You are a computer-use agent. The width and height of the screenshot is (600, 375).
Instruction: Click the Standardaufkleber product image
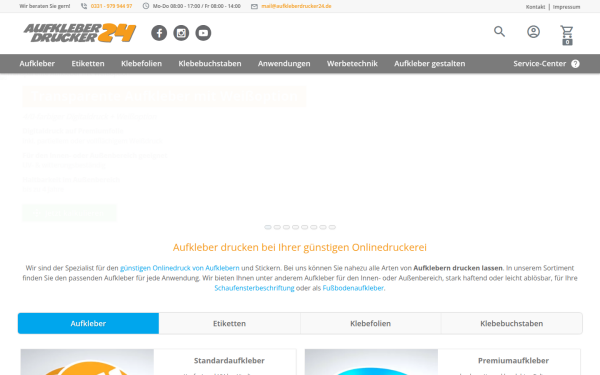click(x=87, y=362)
